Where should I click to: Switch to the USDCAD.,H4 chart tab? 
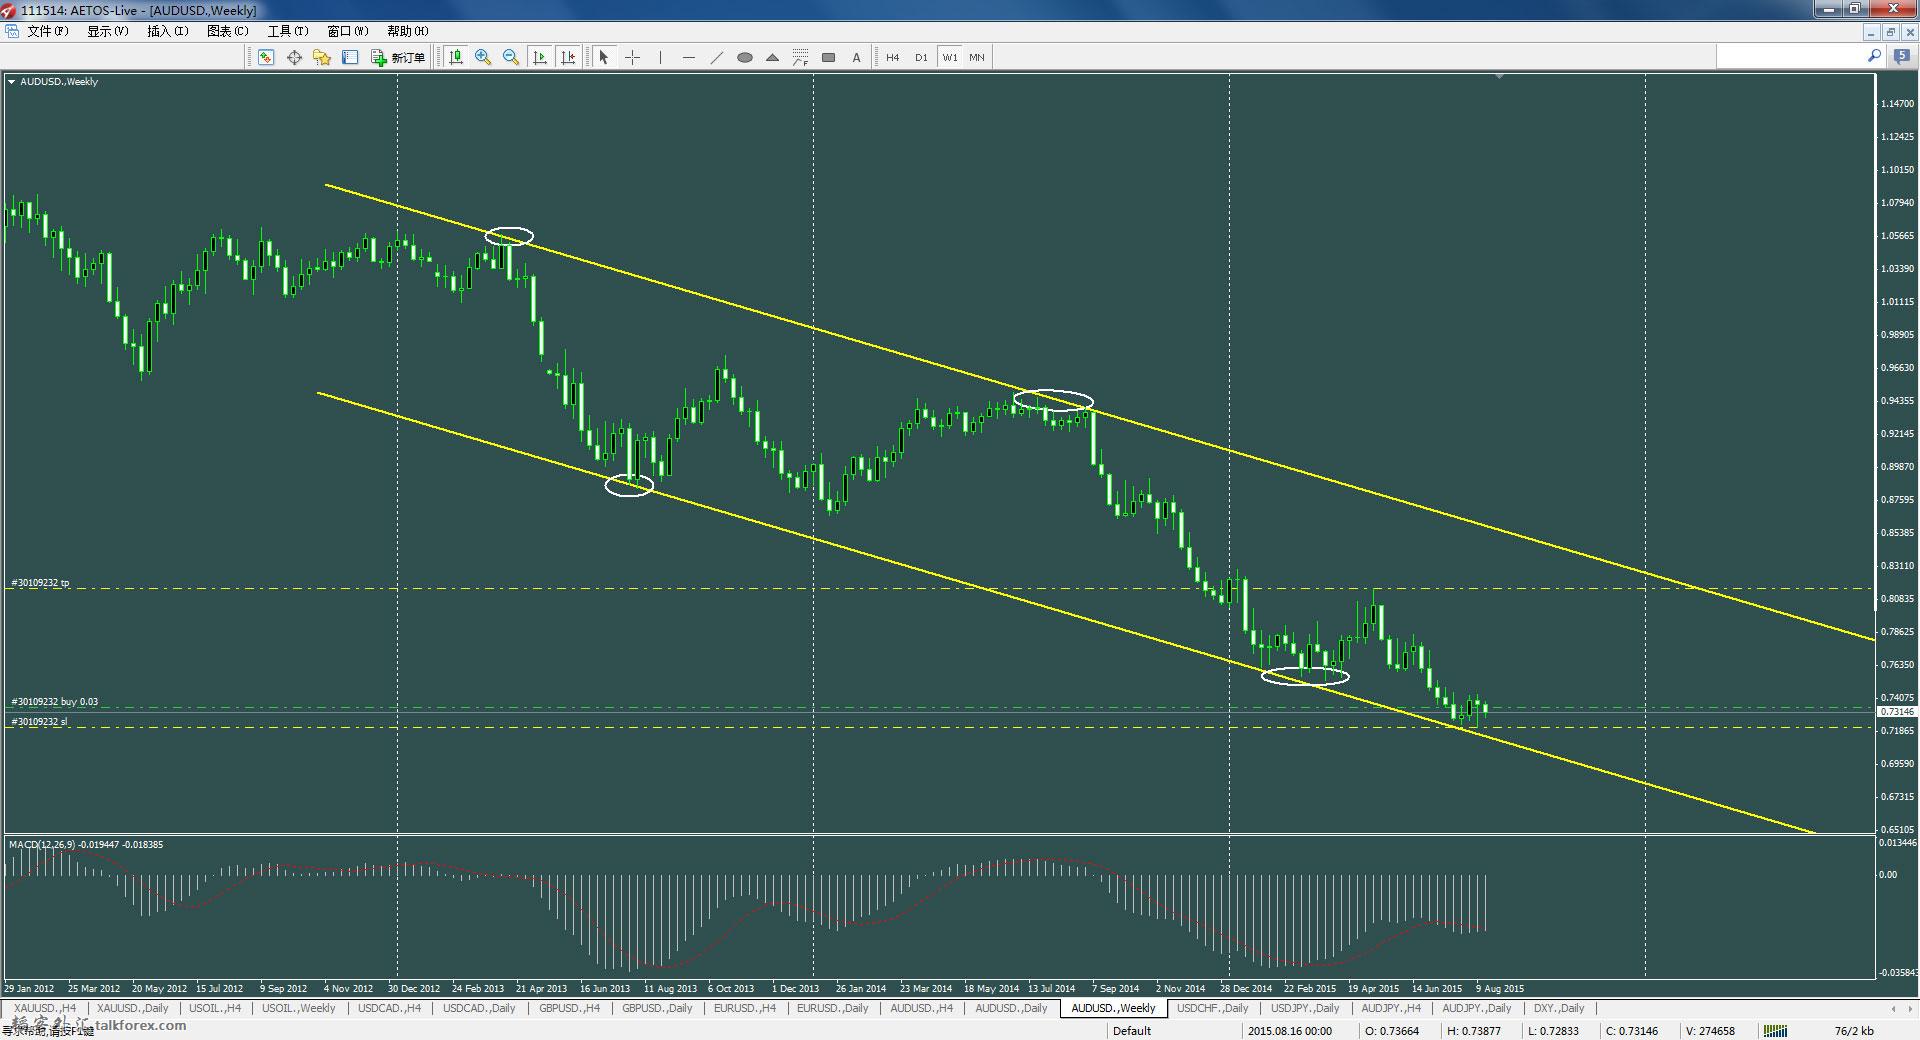click(390, 1008)
